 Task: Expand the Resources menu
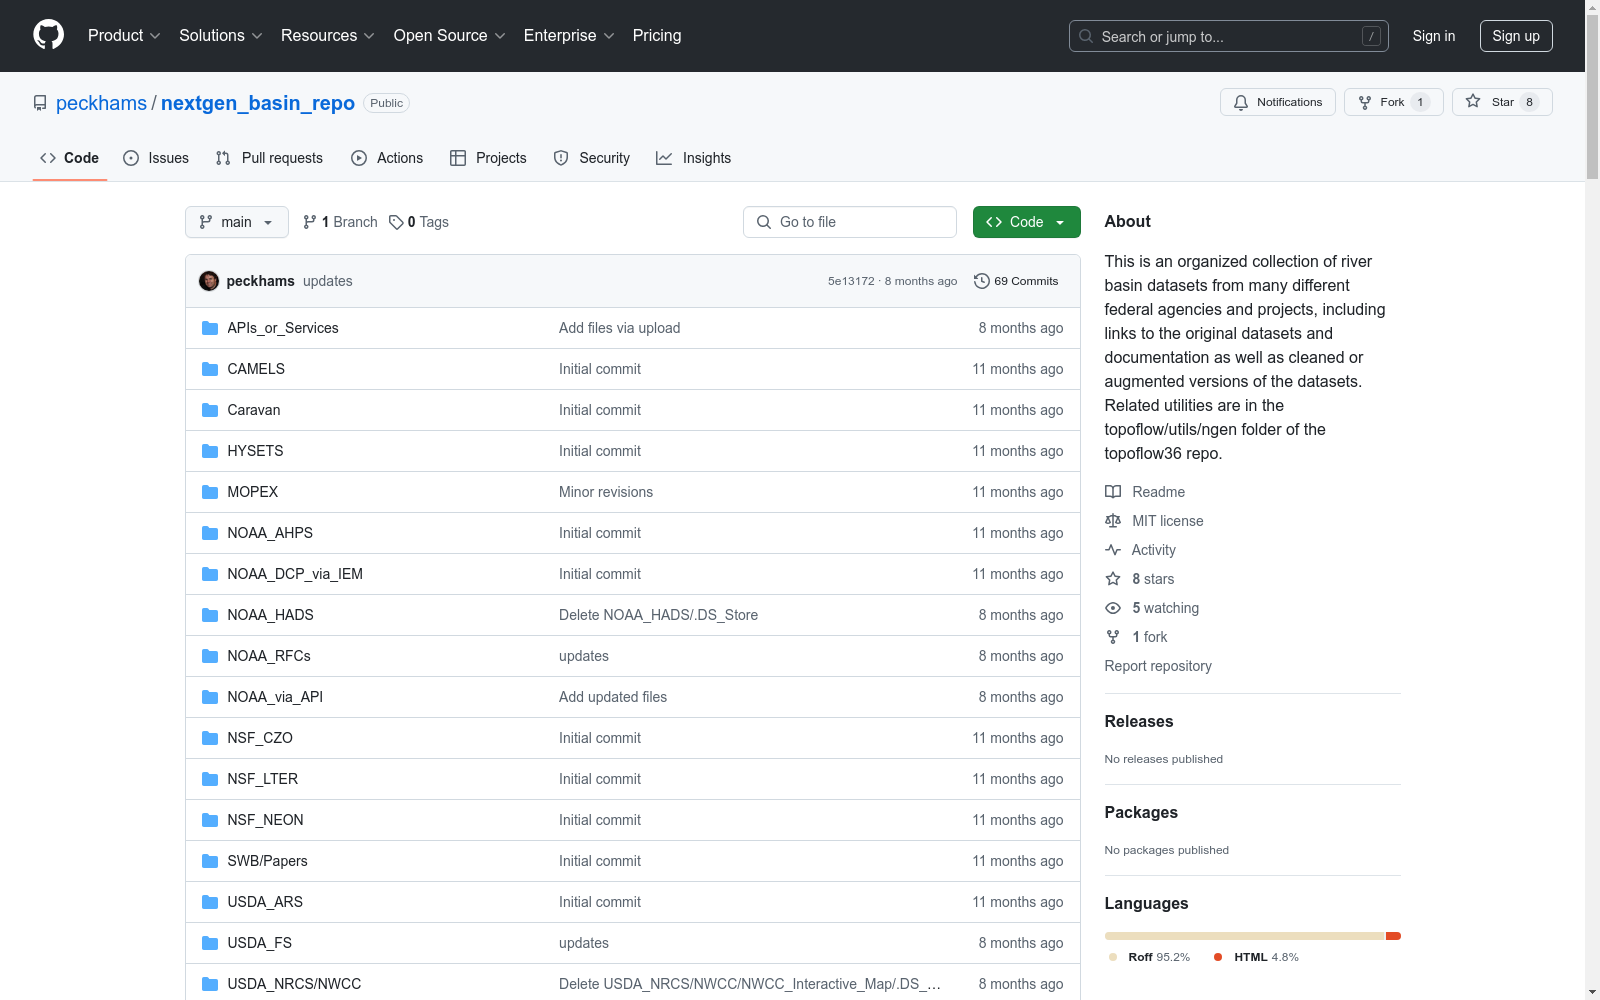pos(328,35)
